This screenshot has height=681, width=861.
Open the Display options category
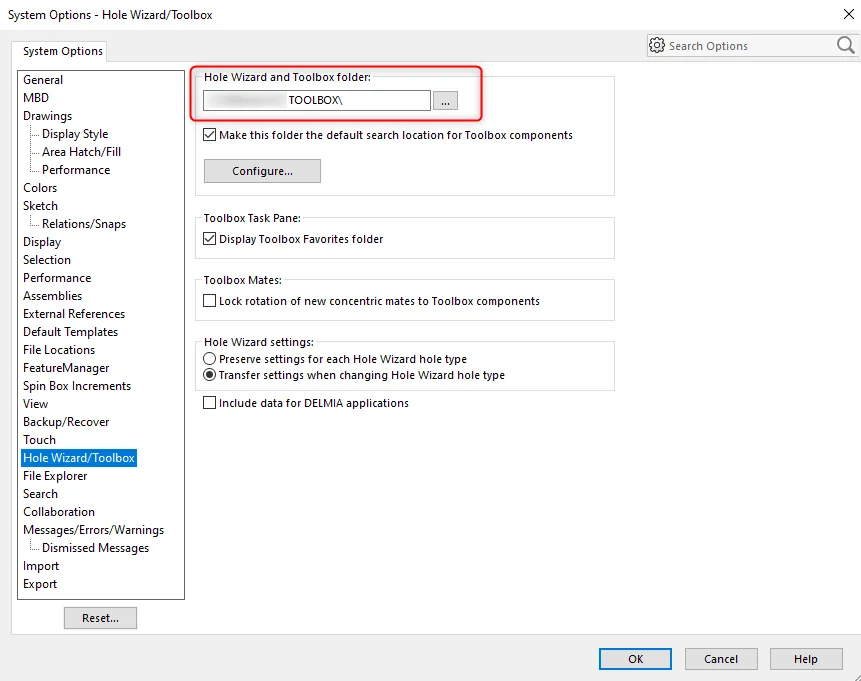pyautogui.click(x=42, y=242)
